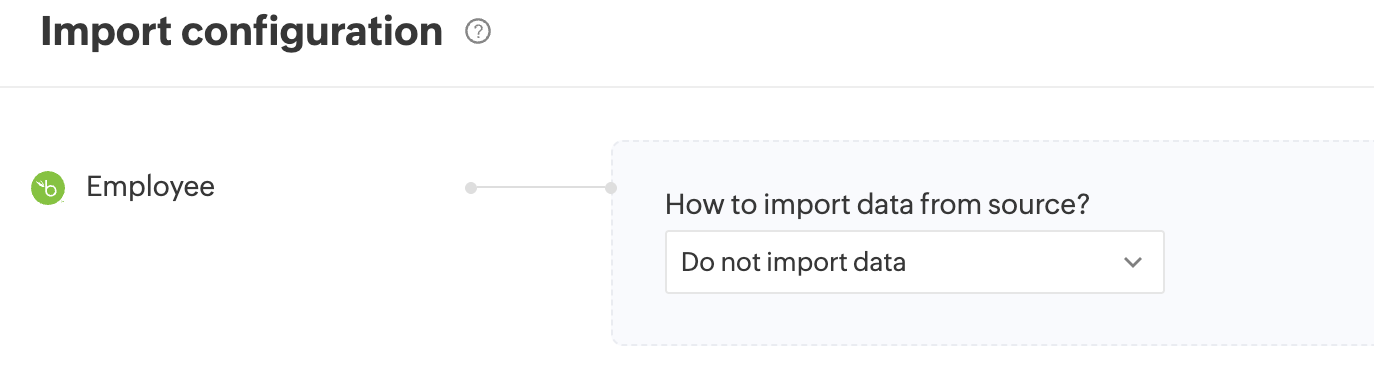Click the green BambooHR logo icon

tap(48, 188)
